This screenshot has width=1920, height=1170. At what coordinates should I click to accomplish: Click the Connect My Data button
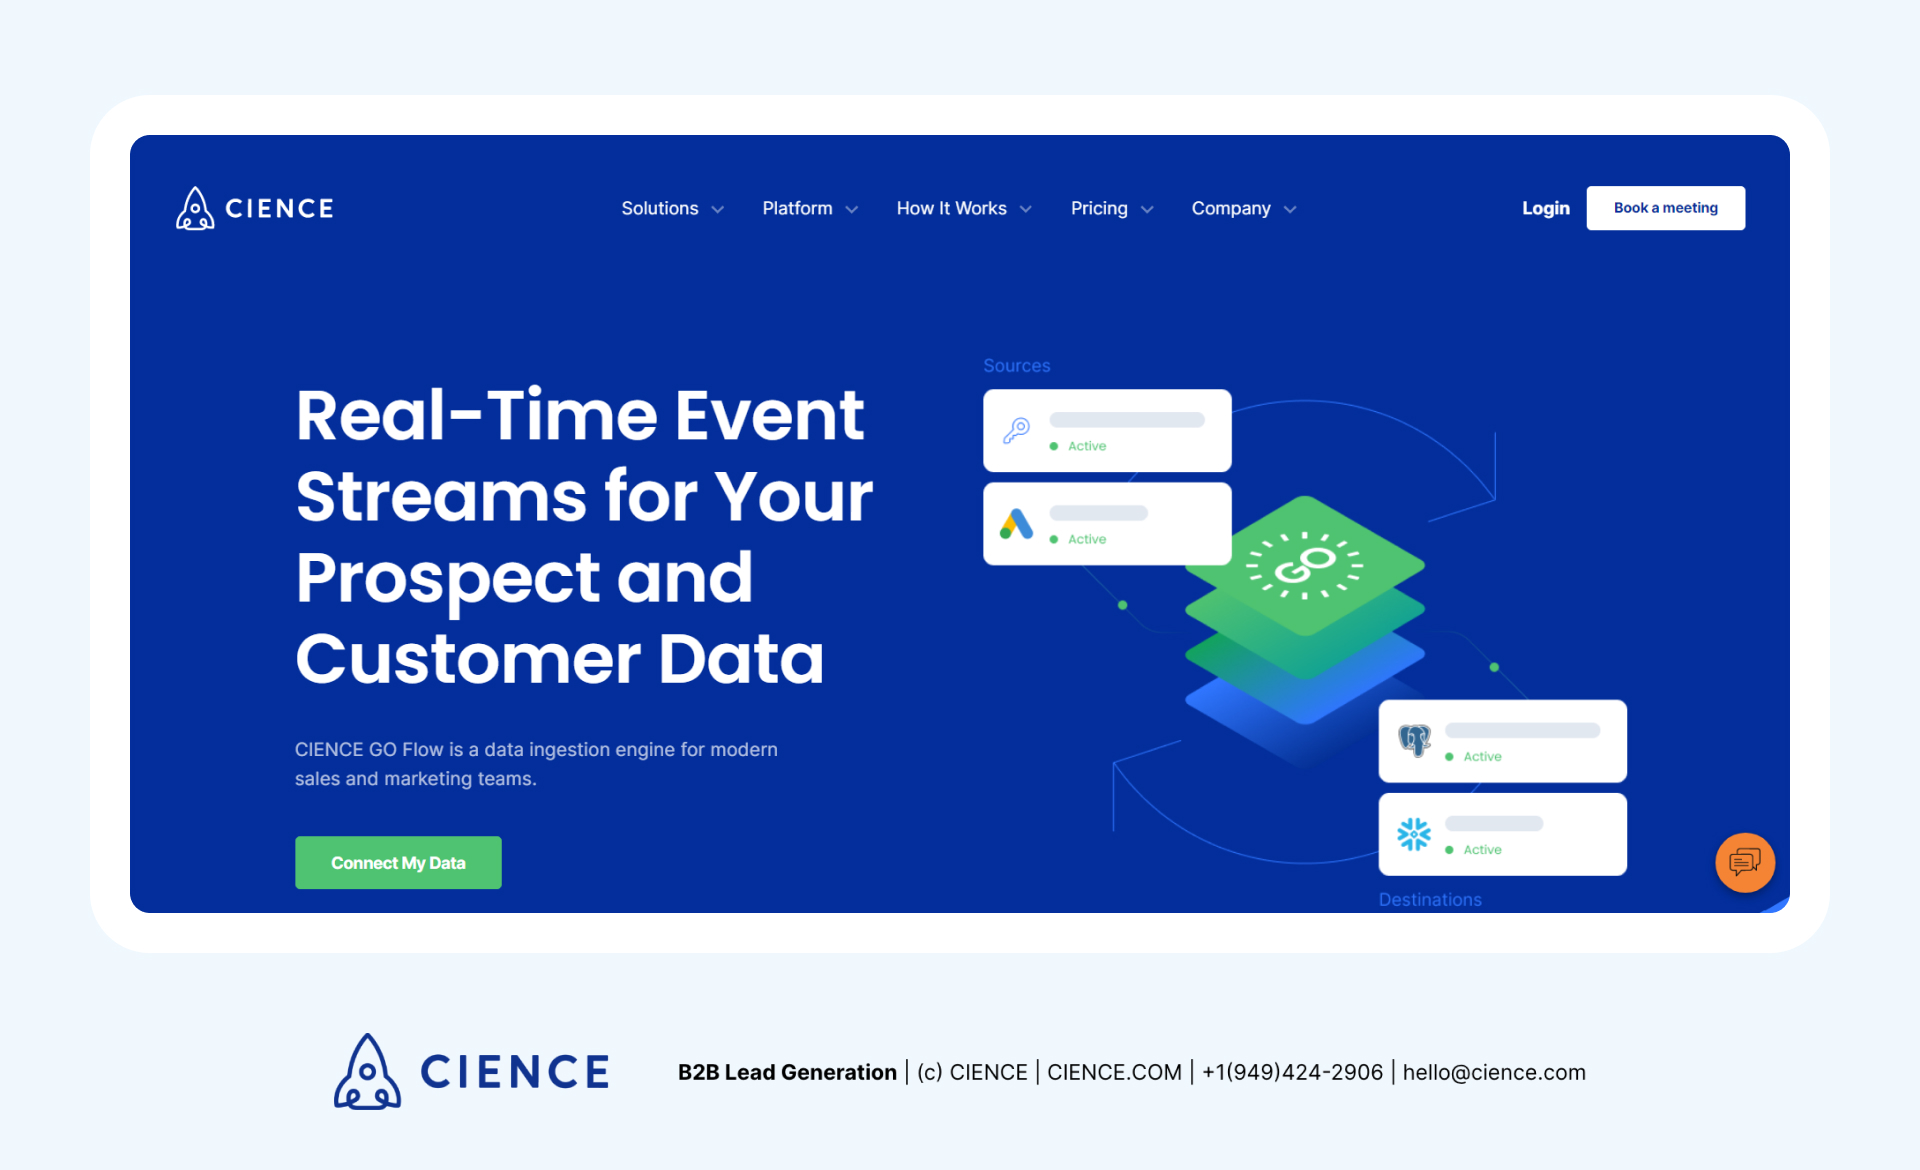coord(399,863)
